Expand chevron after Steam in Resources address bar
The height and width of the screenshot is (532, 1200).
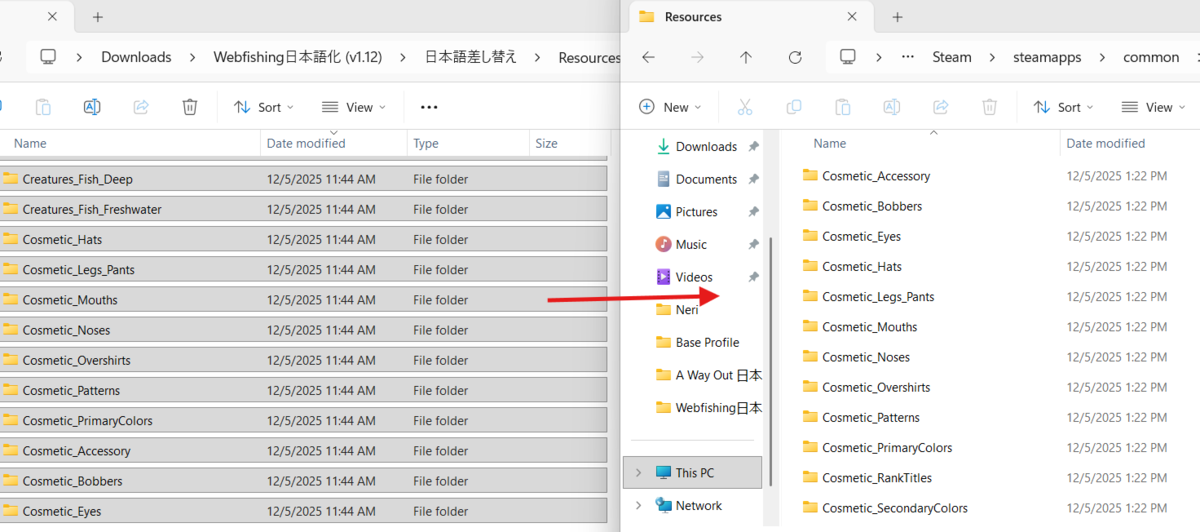point(992,57)
